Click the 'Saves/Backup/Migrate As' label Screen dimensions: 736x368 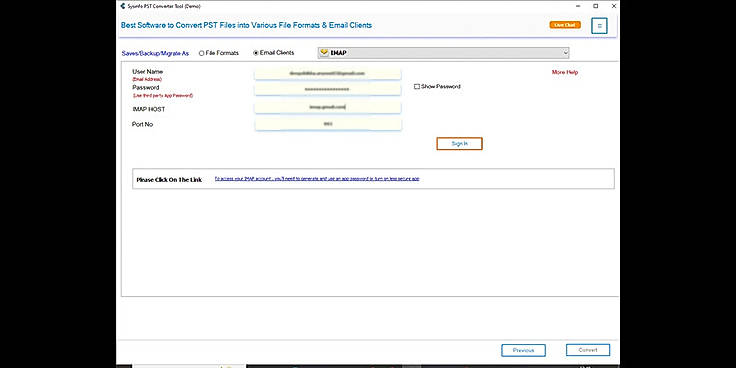click(x=155, y=54)
